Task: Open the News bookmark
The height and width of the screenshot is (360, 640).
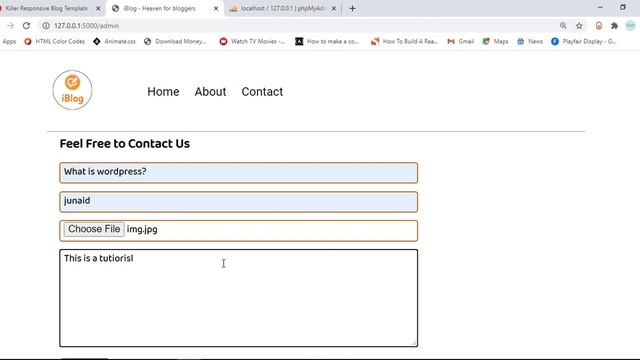Action: point(530,42)
